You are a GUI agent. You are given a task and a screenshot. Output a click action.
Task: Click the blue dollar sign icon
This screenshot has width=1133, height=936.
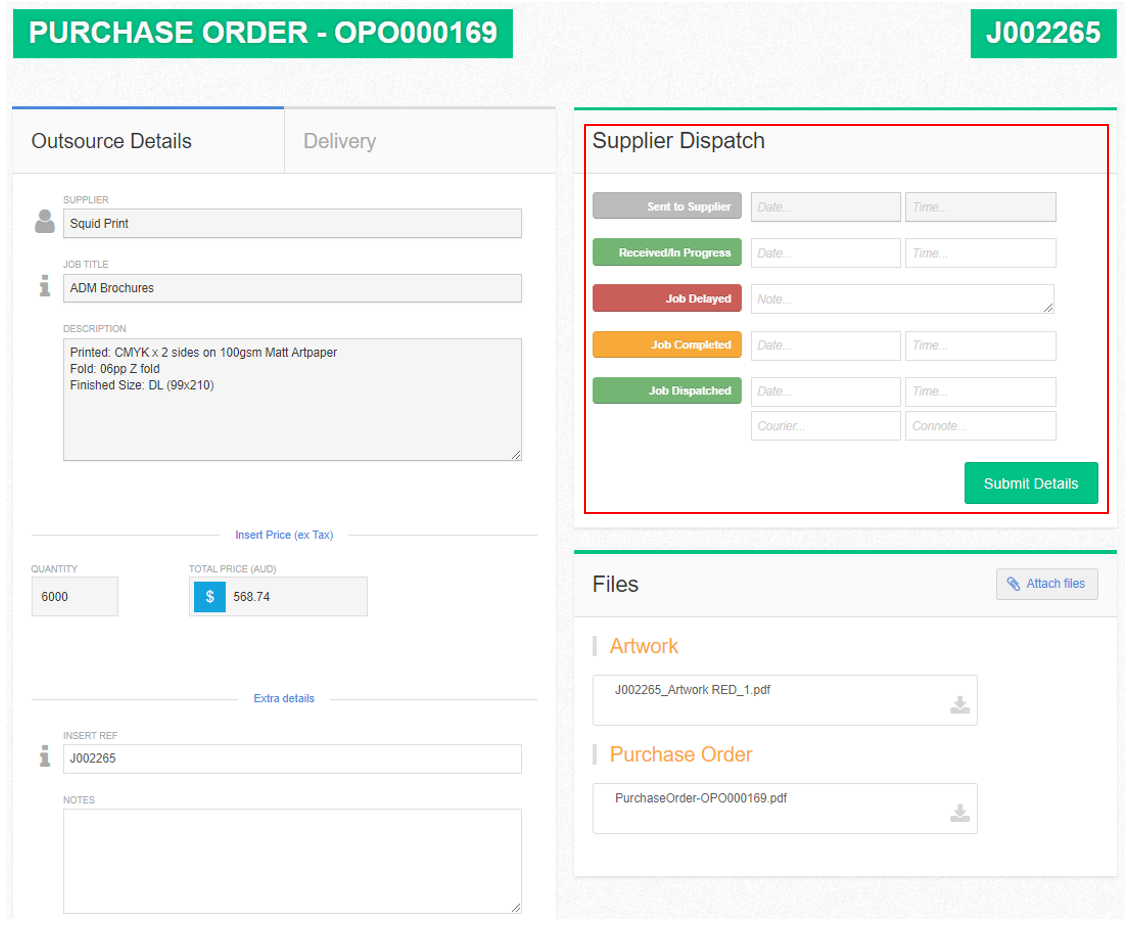click(x=210, y=597)
